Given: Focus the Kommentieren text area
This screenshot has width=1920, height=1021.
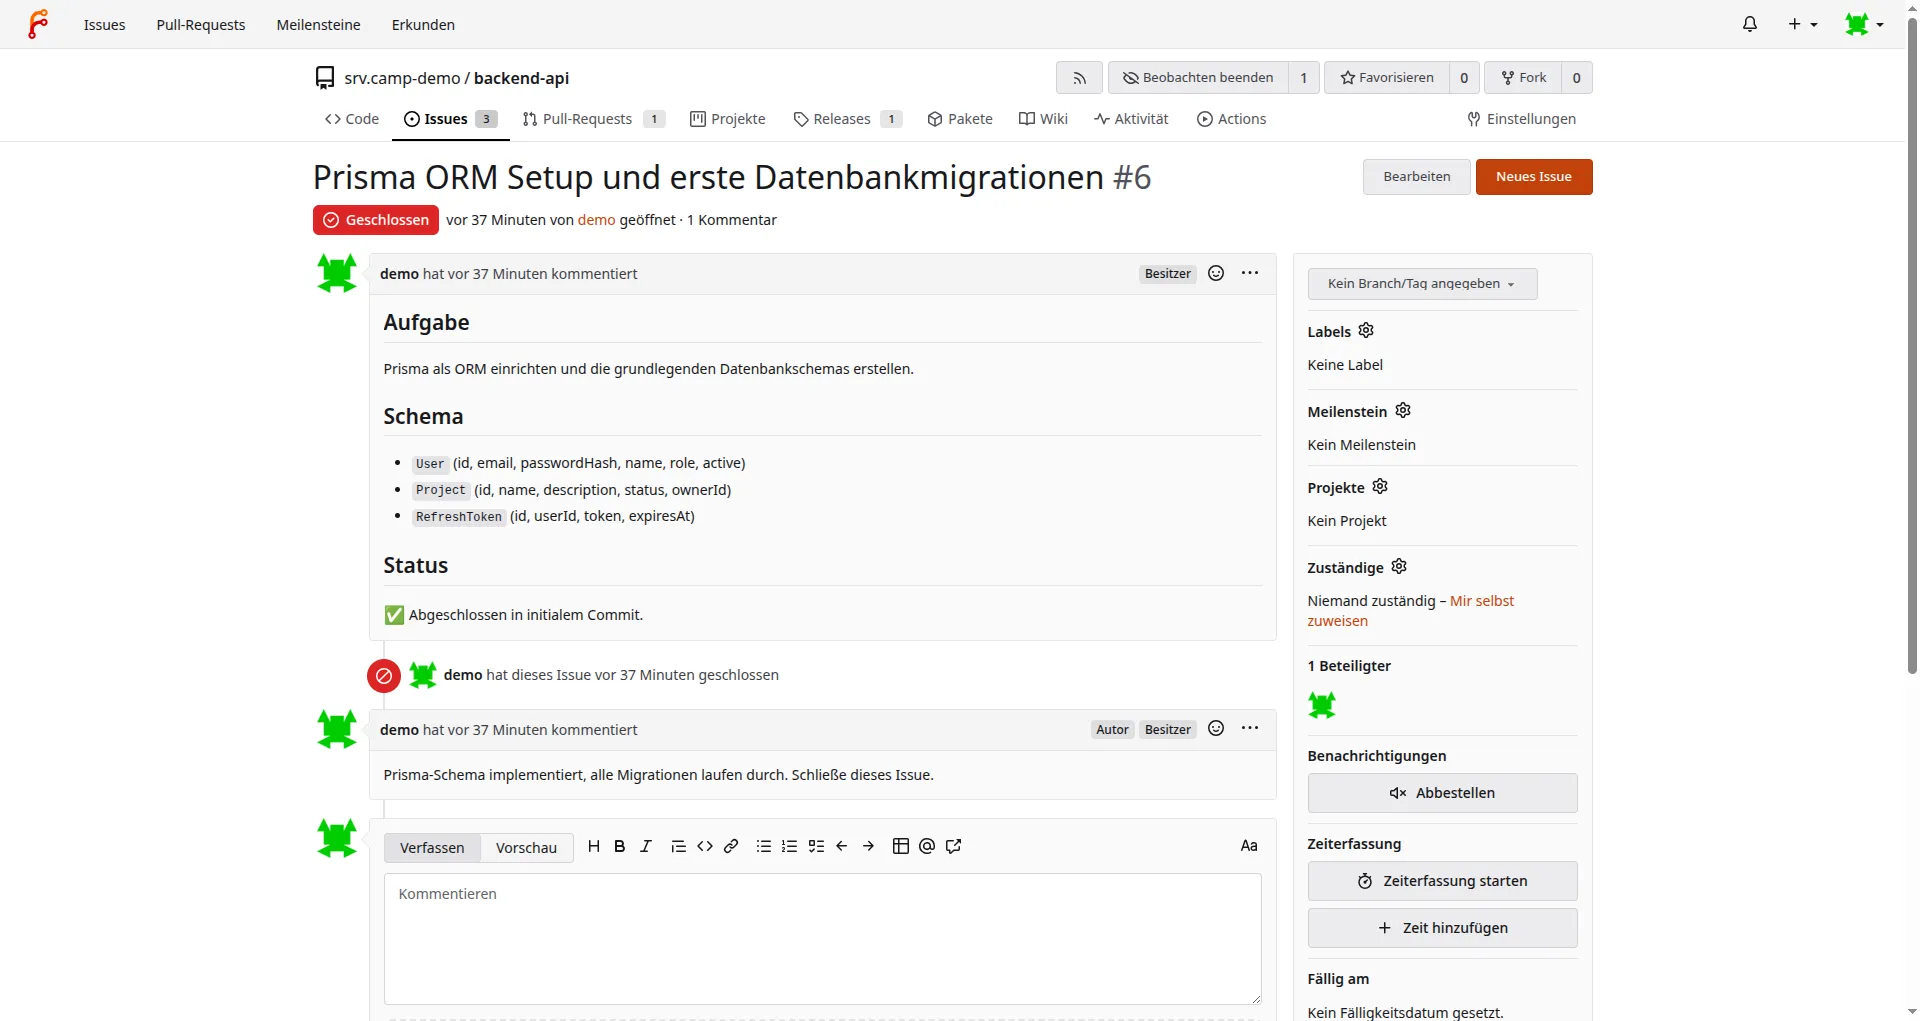Looking at the screenshot, I should point(823,939).
